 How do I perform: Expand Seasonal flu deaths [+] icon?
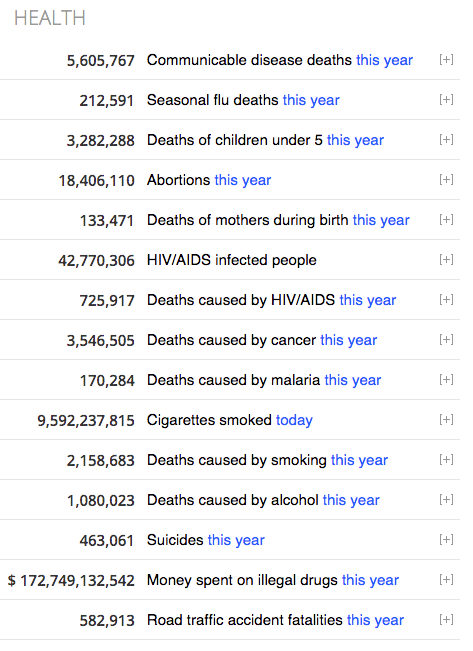pos(446,100)
